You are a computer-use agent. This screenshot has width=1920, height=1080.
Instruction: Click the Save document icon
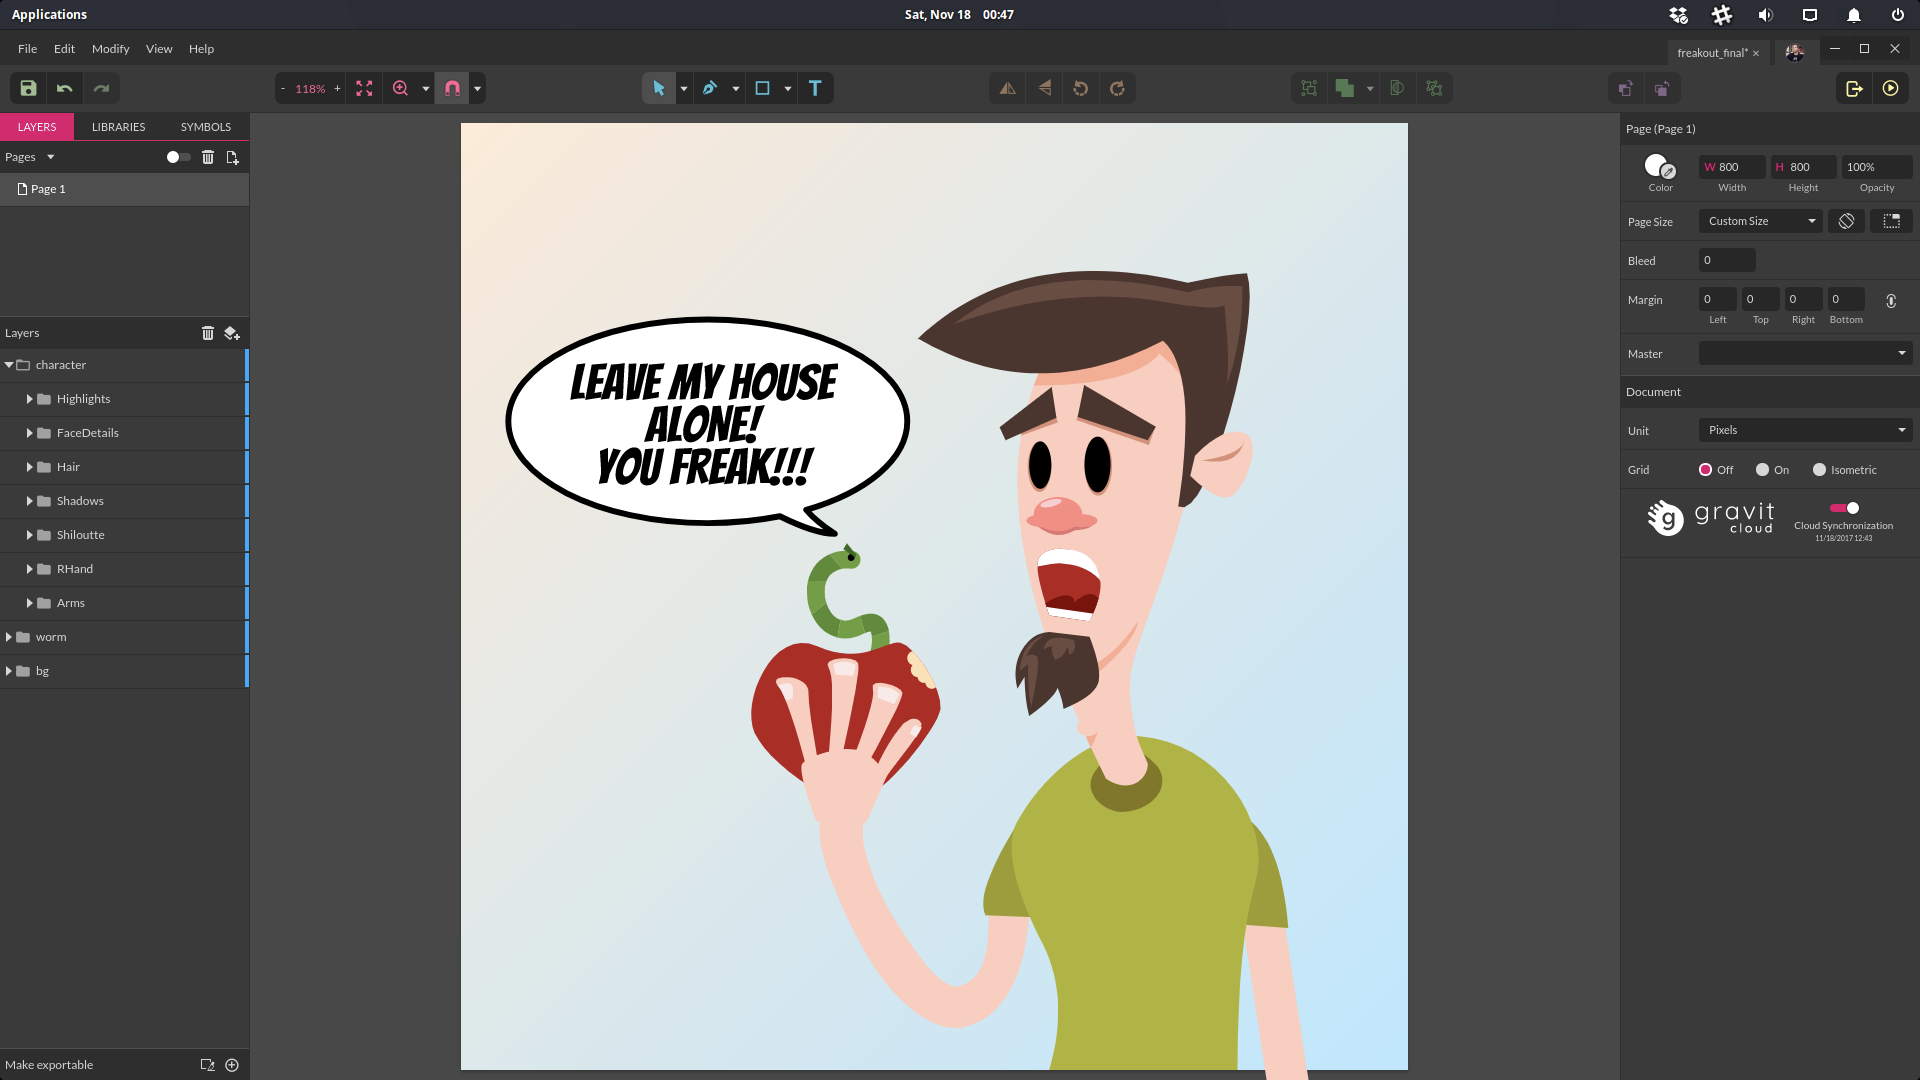tap(28, 88)
